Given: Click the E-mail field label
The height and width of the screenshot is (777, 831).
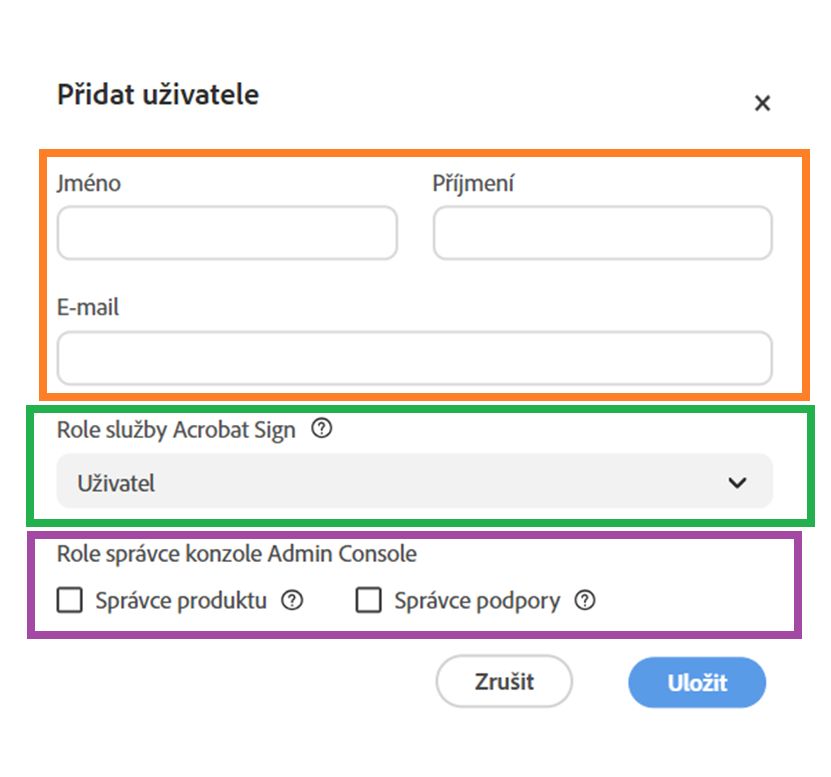Looking at the screenshot, I should click(88, 308).
